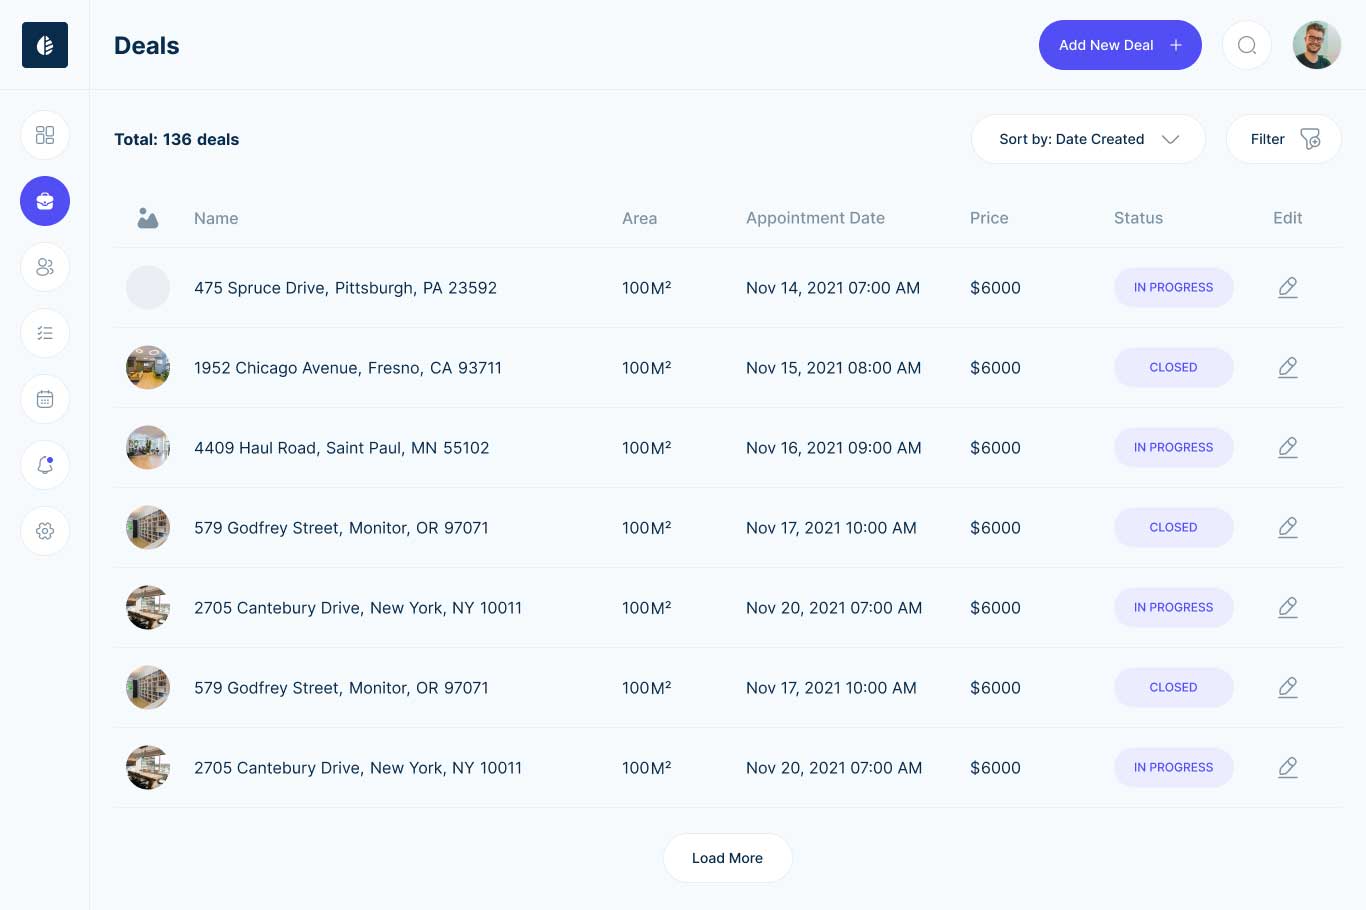This screenshot has height=910, width=1366.
Task: Click the 100M² area in the 475 Spruce Drive row
Action: coord(647,288)
